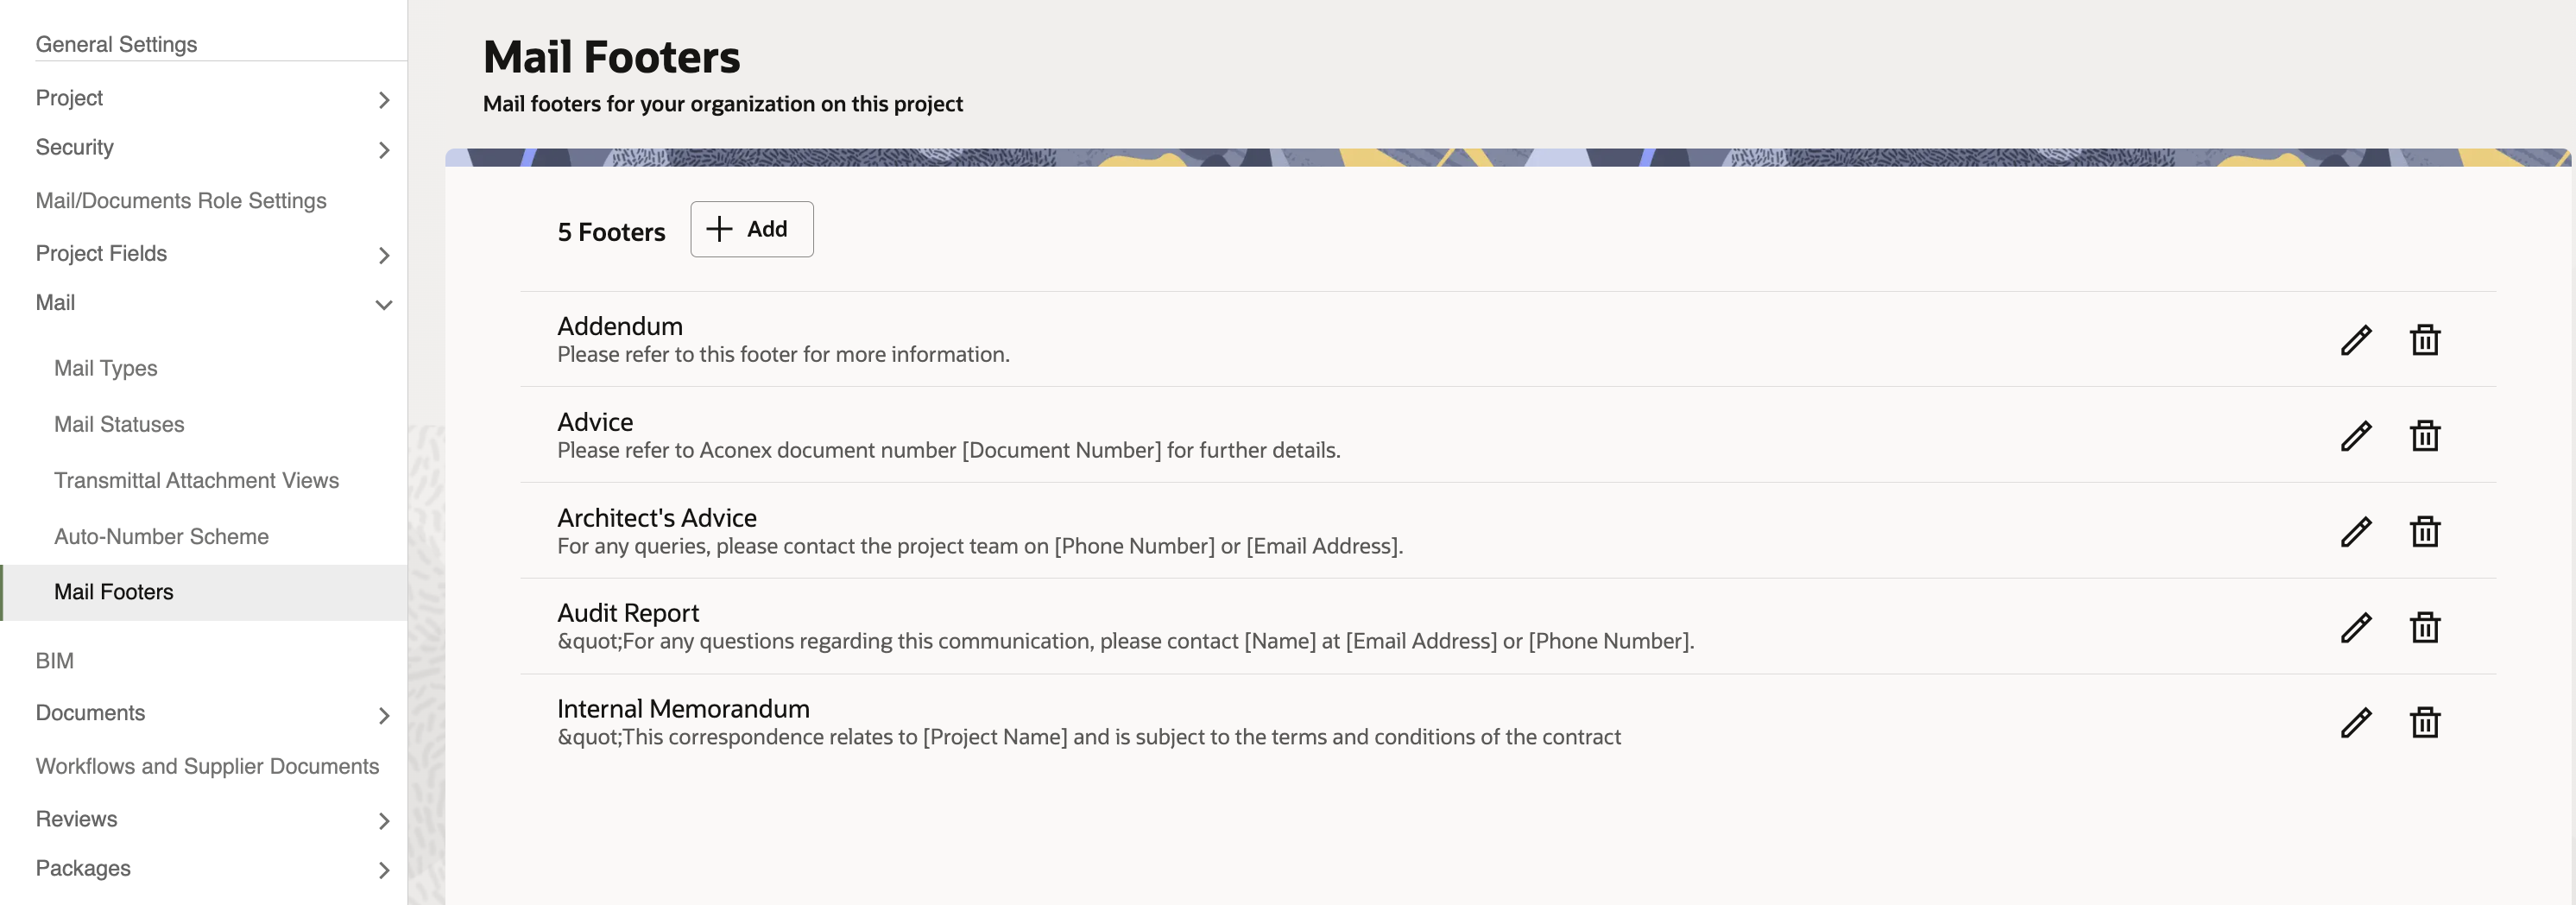
Task: Edit the Advice footer
Action: [2356, 436]
